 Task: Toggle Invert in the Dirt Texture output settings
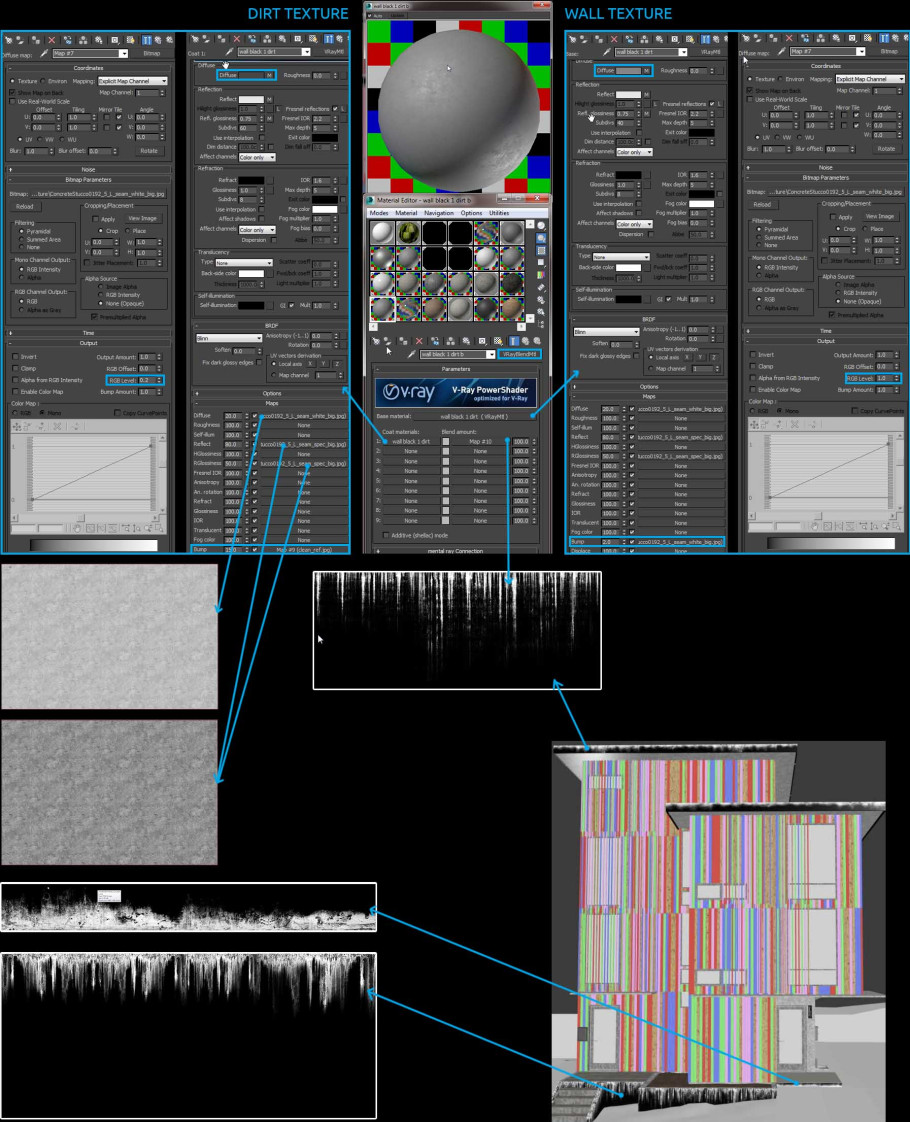(15, 356)
